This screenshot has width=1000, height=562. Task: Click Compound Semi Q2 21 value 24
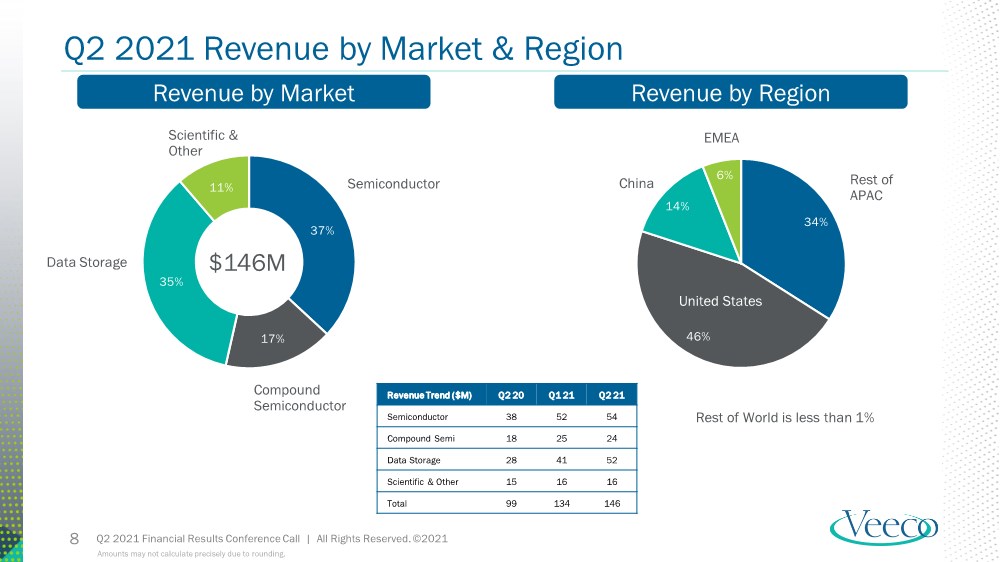click(x=612, y=438)
